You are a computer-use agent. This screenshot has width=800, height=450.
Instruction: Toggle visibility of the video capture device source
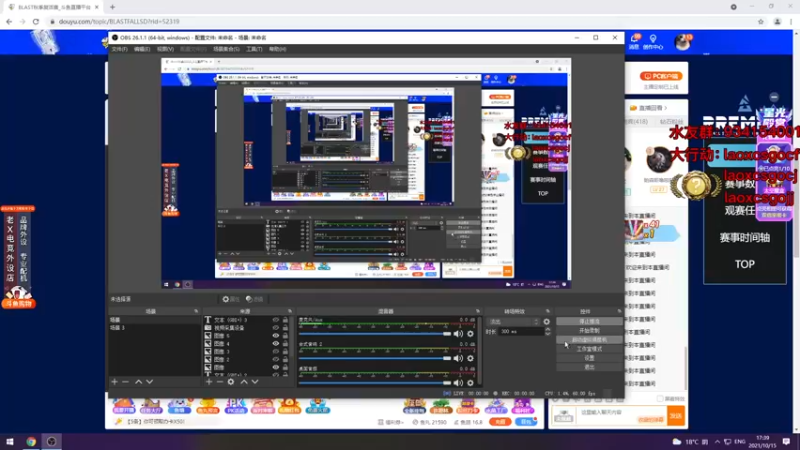click(276, 328)
